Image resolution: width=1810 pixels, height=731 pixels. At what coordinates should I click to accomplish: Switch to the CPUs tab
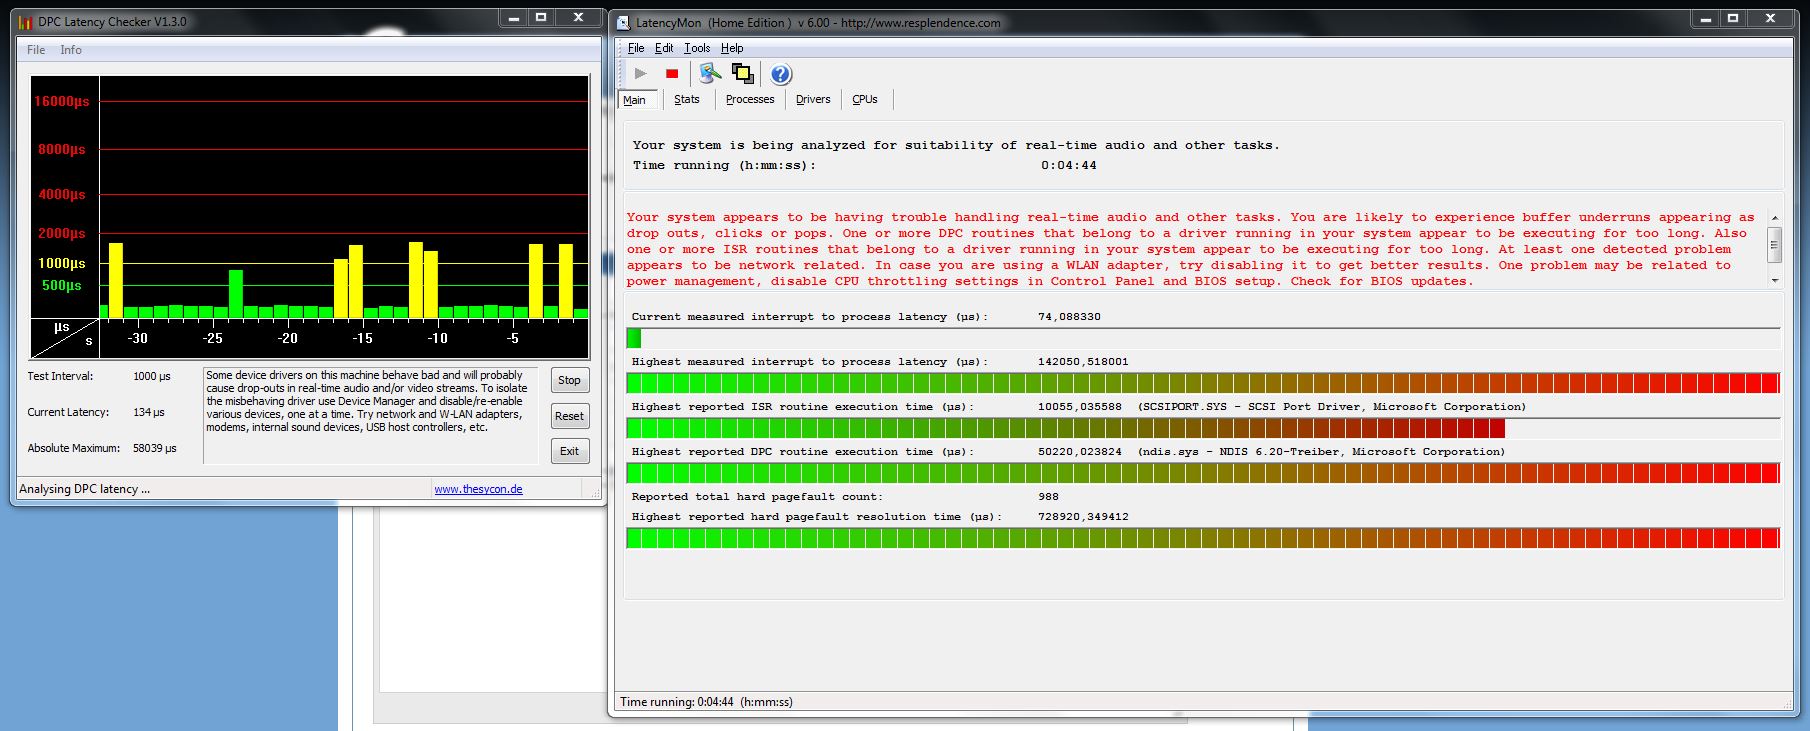point(865,99)
